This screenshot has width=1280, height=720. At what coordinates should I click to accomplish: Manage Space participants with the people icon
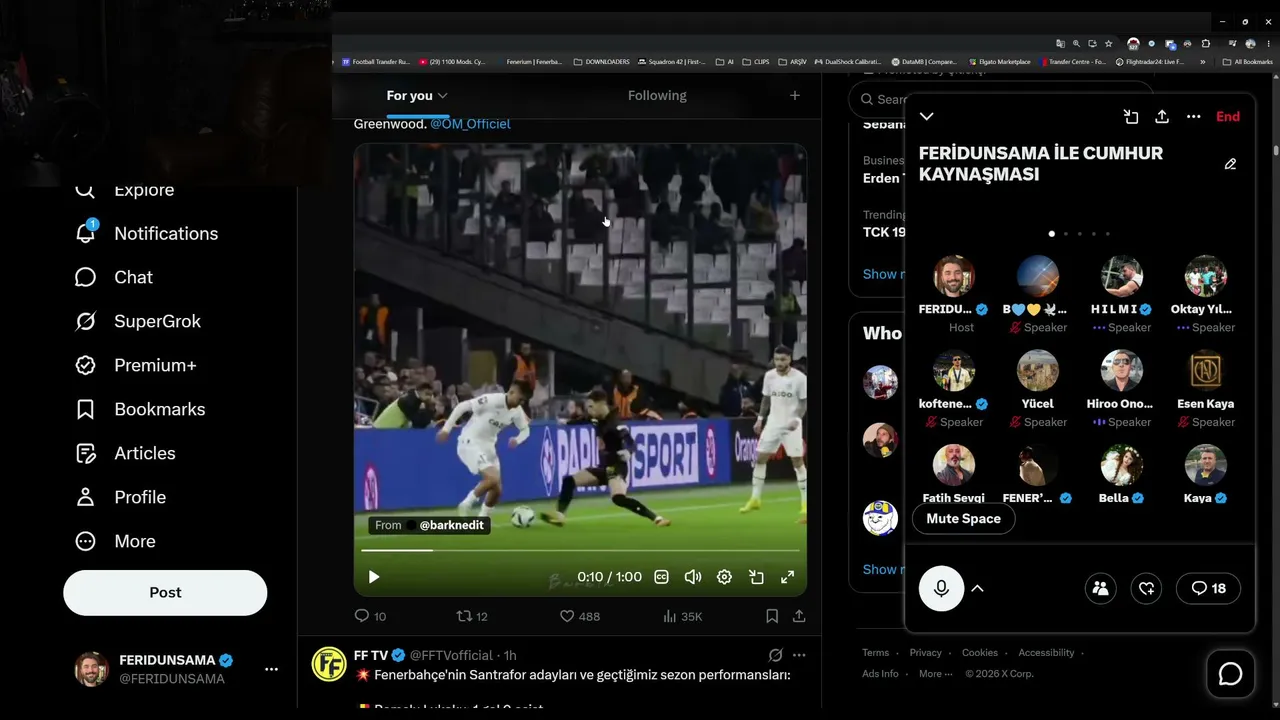(1101, 588)
